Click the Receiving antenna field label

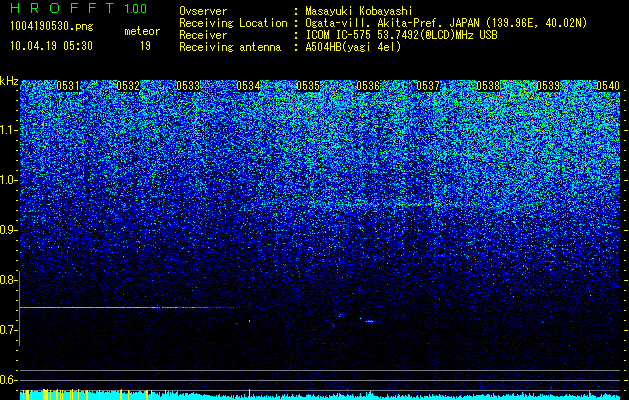(x=230, y=47)
